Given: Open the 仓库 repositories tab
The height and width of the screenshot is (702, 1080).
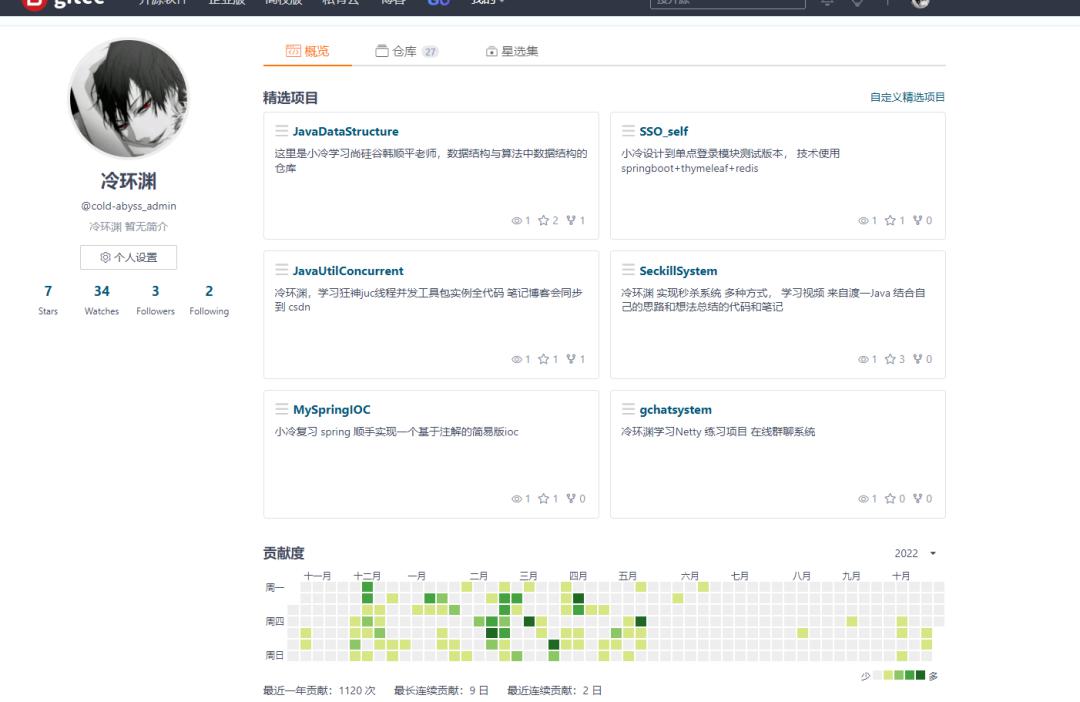Looking at the screenshot, I should (407, 51).
